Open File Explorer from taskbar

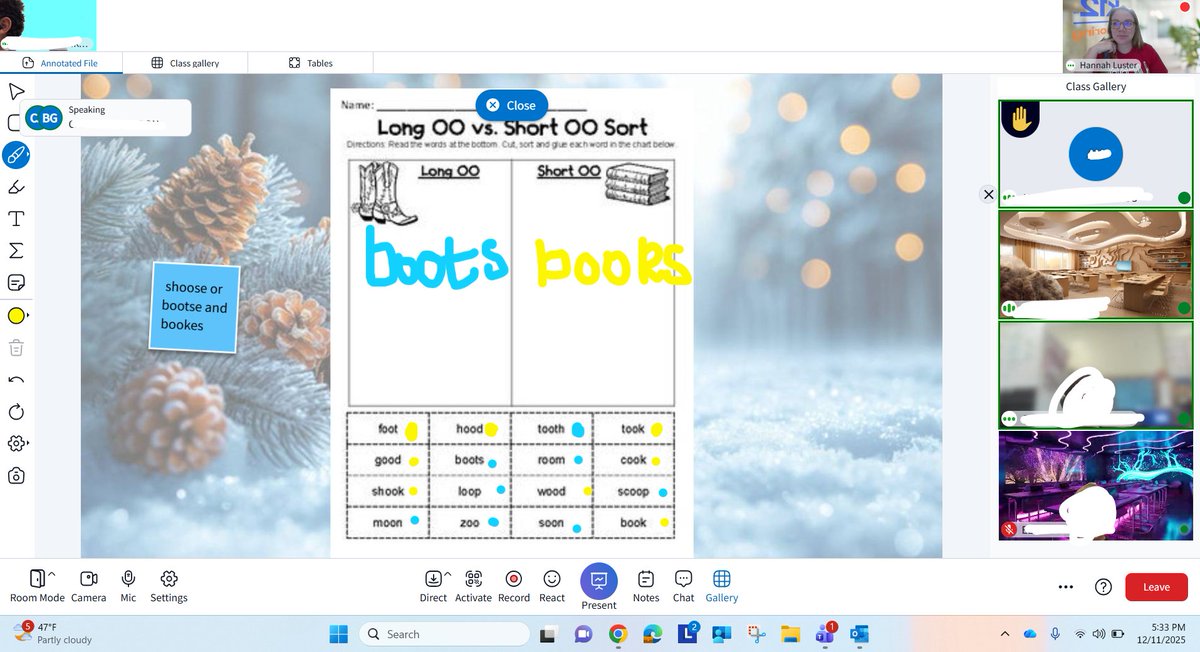coord(790,634)
